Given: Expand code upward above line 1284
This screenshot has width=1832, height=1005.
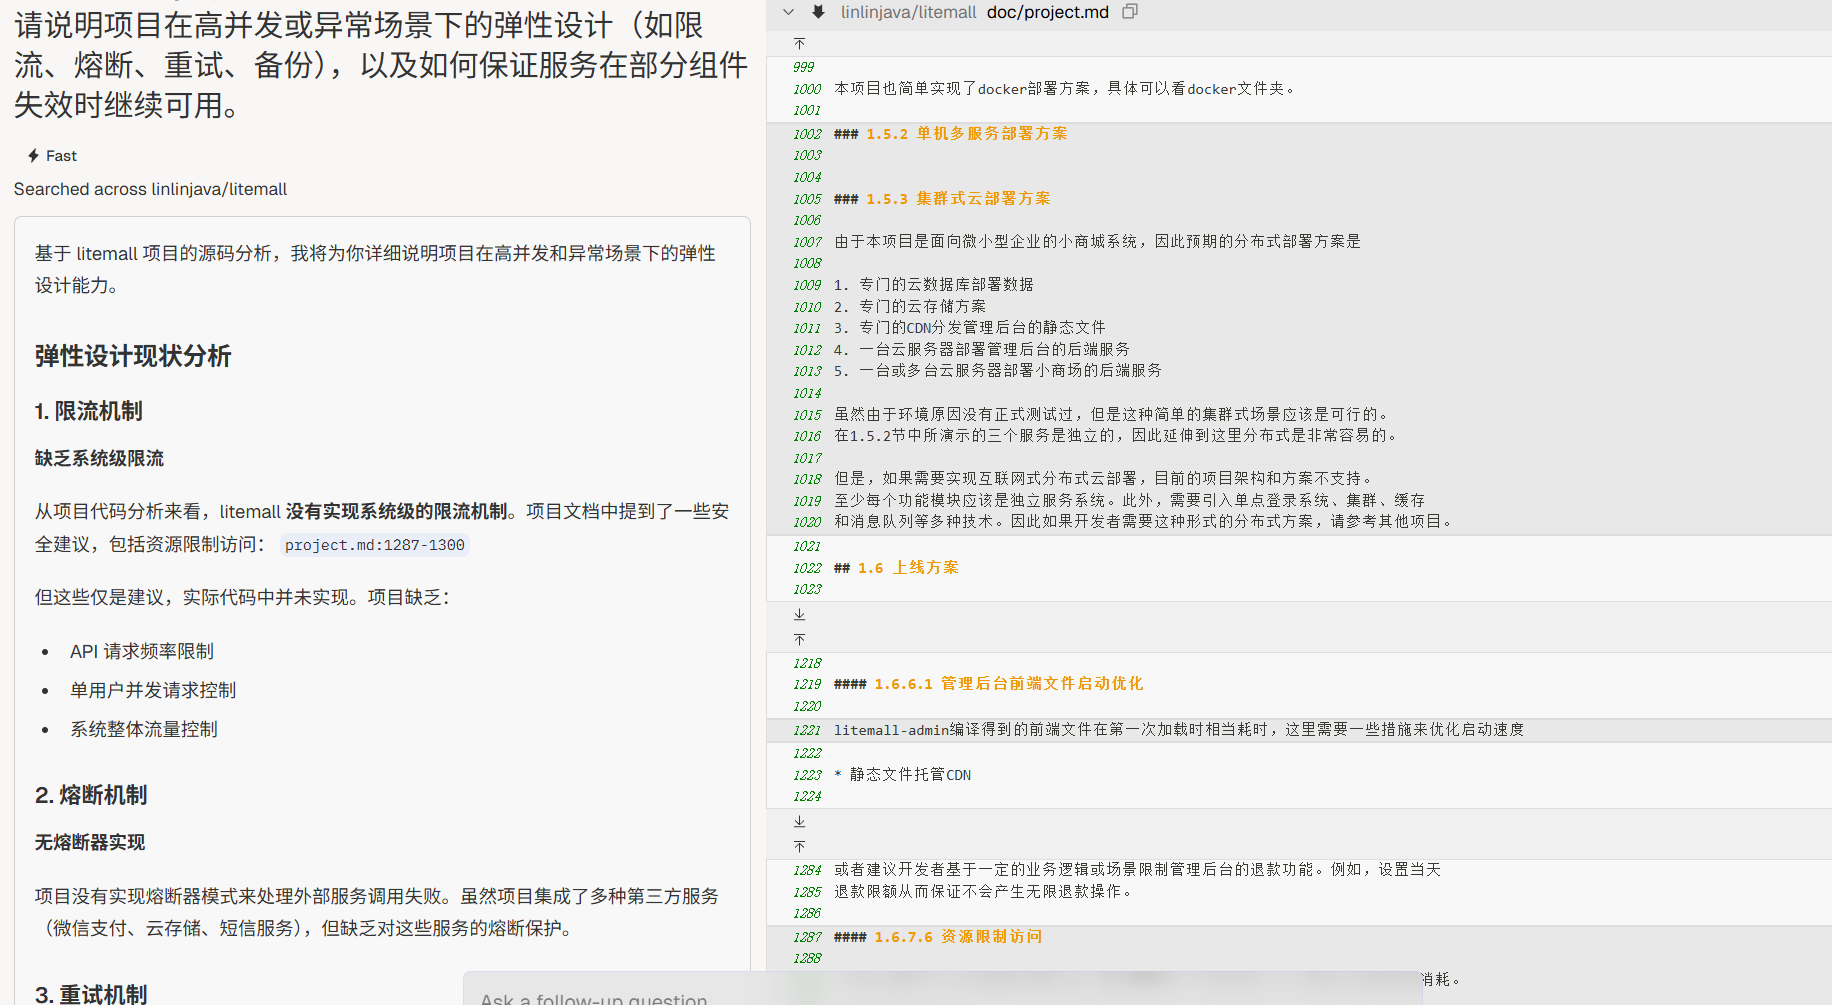Looking at the screenshot, I should click(799, 847).
